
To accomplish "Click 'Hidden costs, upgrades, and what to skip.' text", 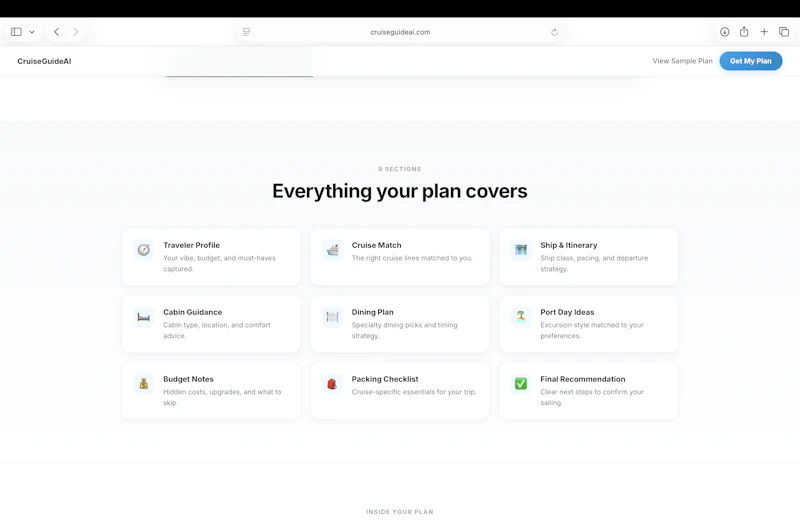I will click(222, 397).
